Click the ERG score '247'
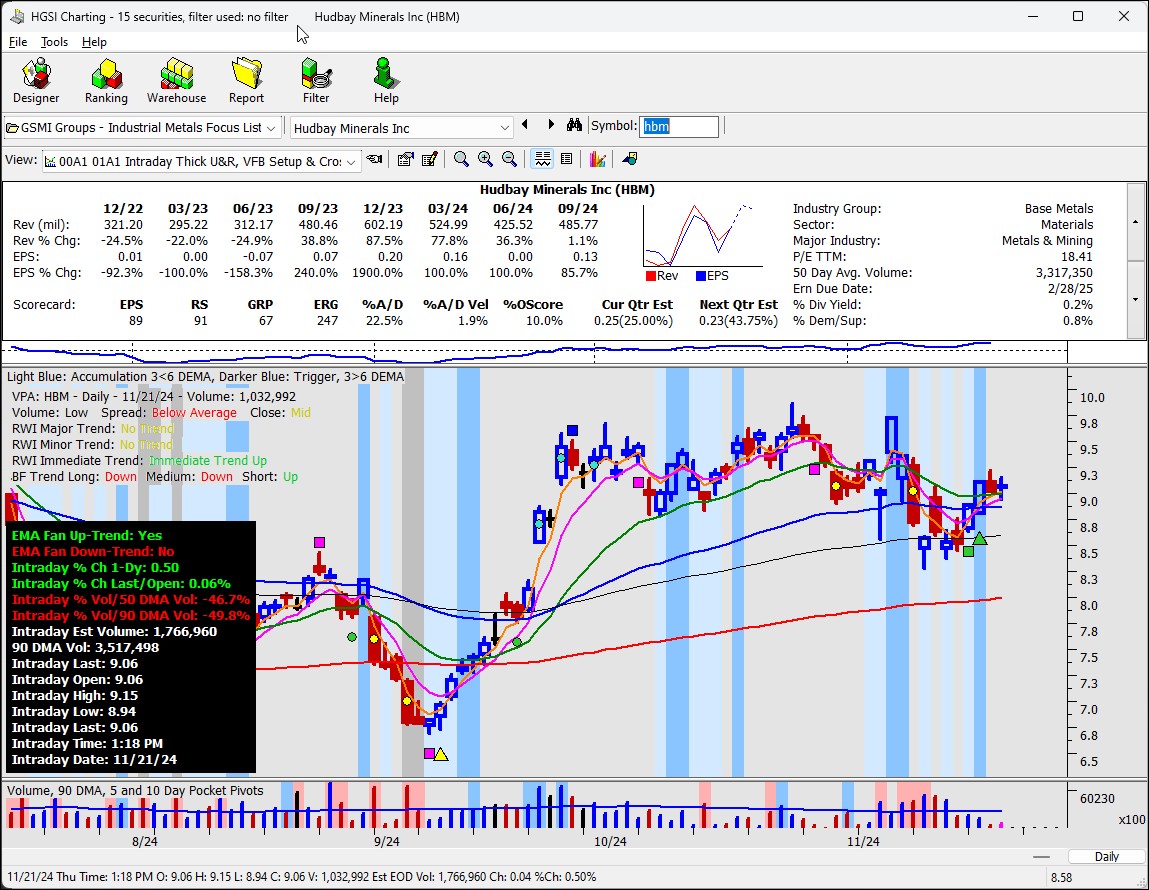The width and height of the screenshot is (1149, 890). click(x=327, y=321)
